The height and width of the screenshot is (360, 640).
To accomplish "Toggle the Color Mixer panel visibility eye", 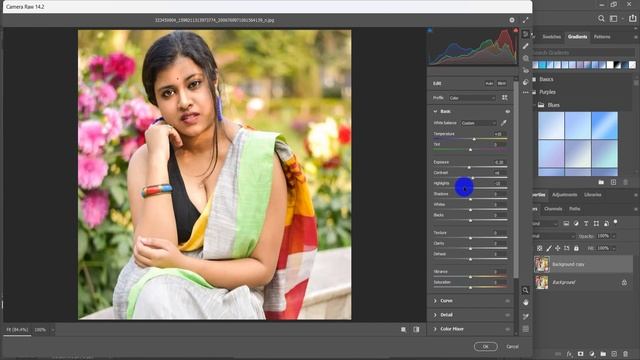I will coord(508,329).
